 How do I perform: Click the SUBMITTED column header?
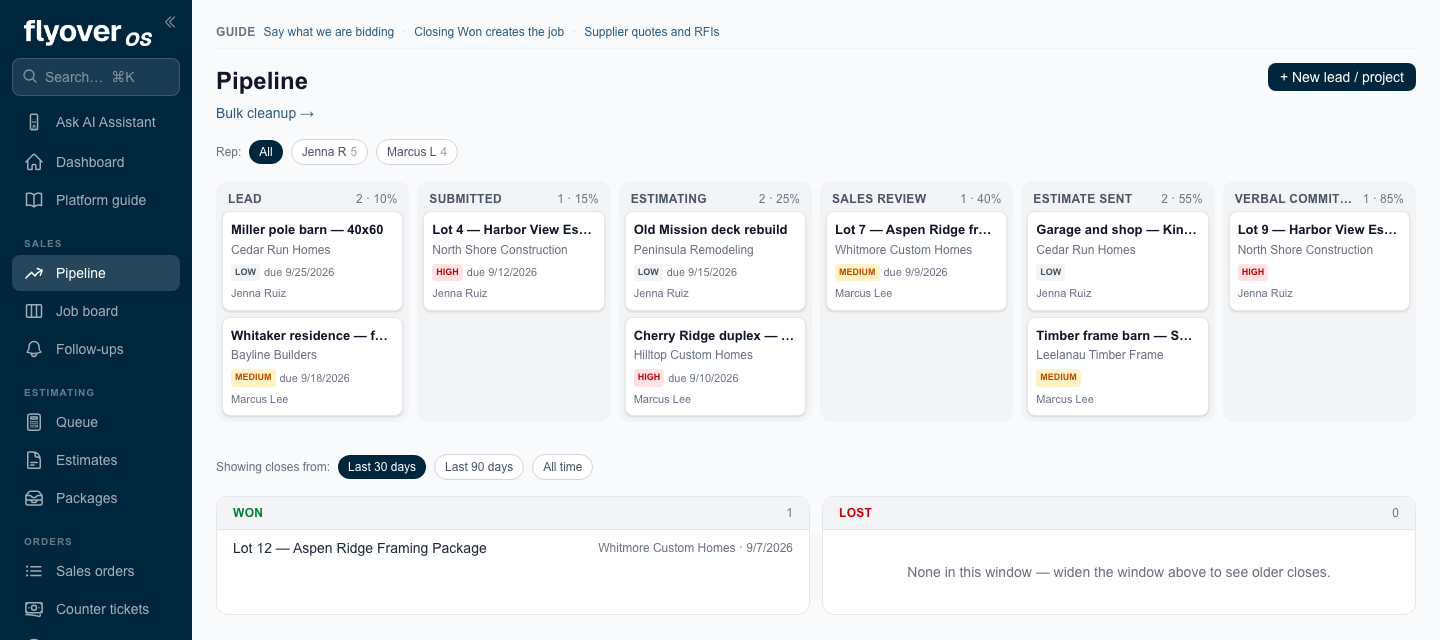[x=465, y=199]
